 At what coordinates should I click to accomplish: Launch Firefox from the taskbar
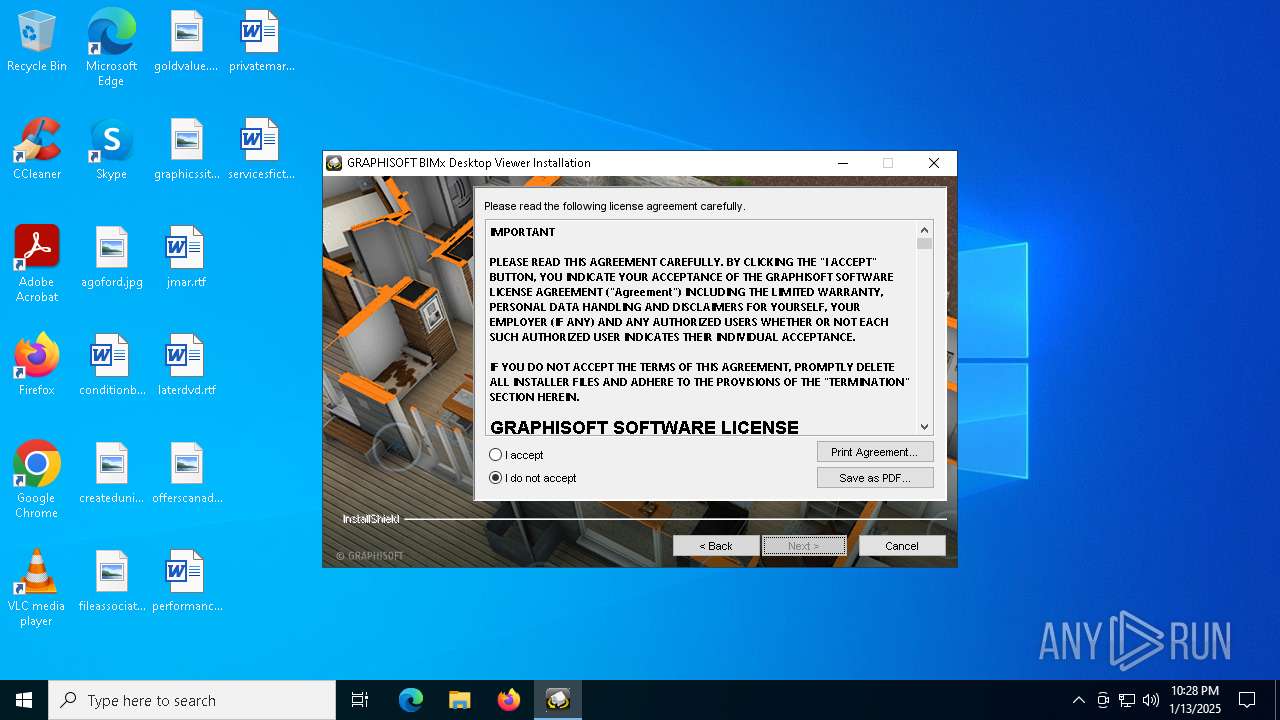(x=509, y=700)
